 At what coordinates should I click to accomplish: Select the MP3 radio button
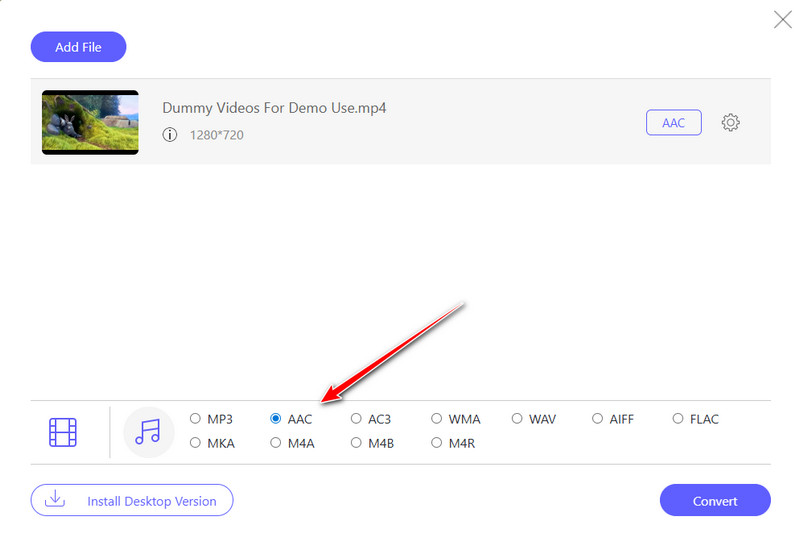[196, 419]
